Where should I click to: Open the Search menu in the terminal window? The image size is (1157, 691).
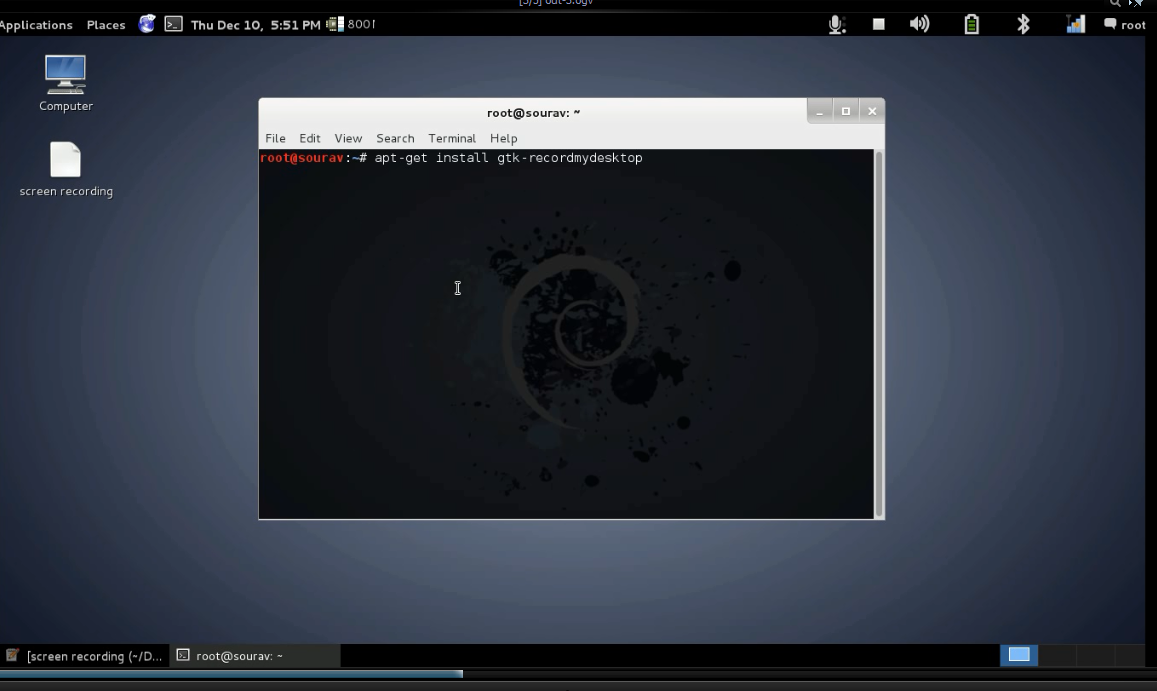click(x=395, y=138)
